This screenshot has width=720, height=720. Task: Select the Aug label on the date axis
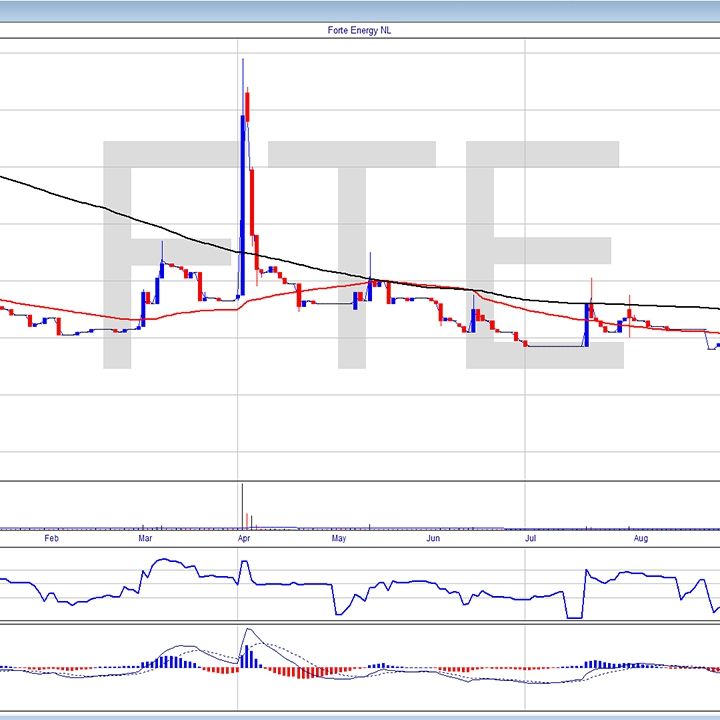(641, 538)
